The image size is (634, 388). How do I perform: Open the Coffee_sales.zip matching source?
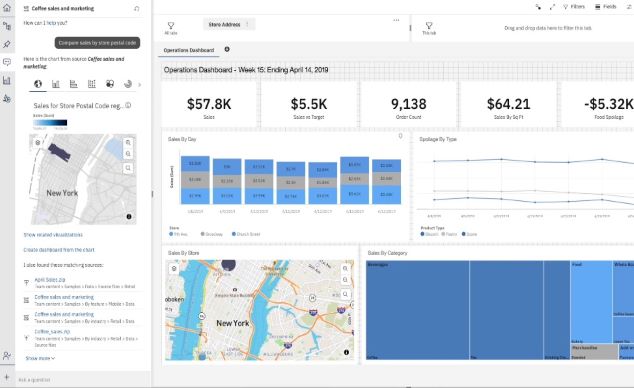[52, 331]
